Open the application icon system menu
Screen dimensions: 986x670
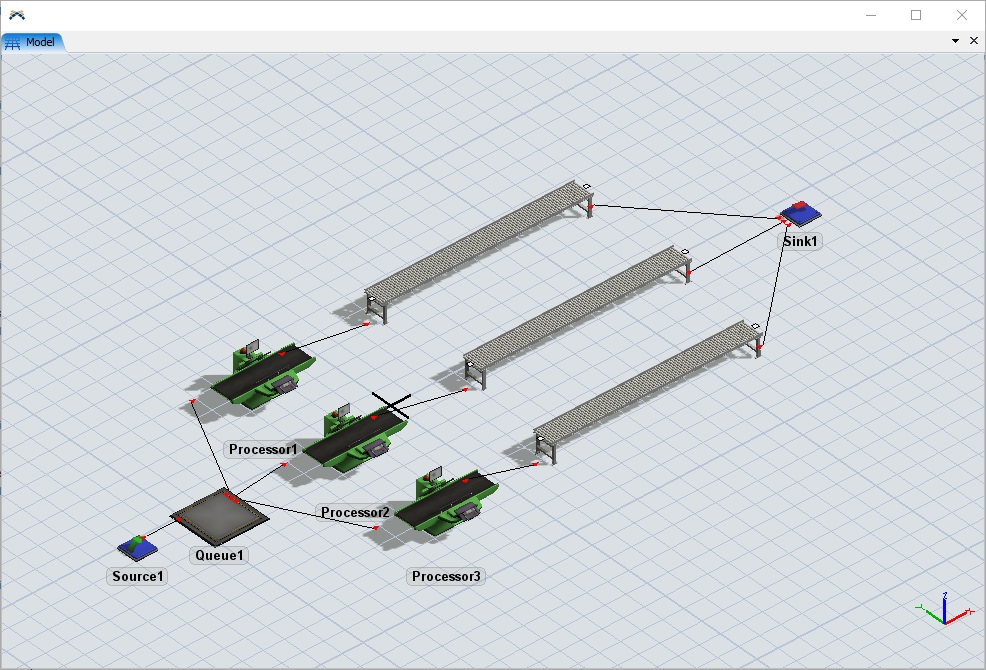[16, 15]
